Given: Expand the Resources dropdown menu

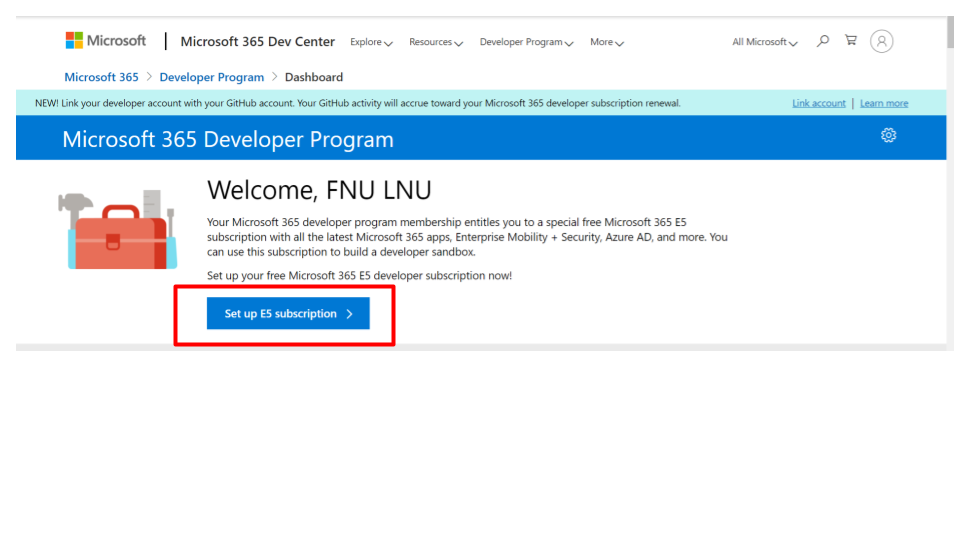Looking at the screenshot, I should click(x=436, y=42).
